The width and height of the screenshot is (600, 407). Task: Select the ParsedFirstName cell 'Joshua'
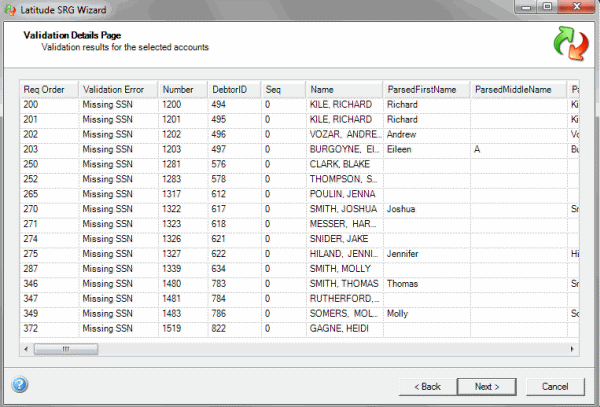click(427, 209)
